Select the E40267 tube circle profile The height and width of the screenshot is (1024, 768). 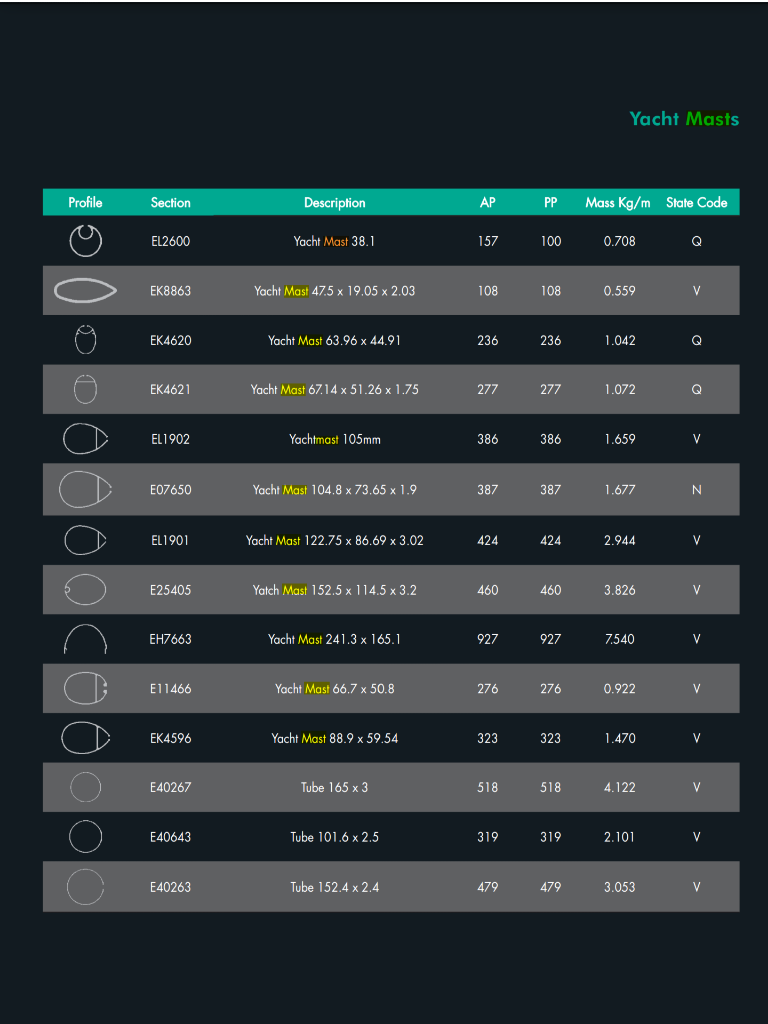click(x=86, y=787)
